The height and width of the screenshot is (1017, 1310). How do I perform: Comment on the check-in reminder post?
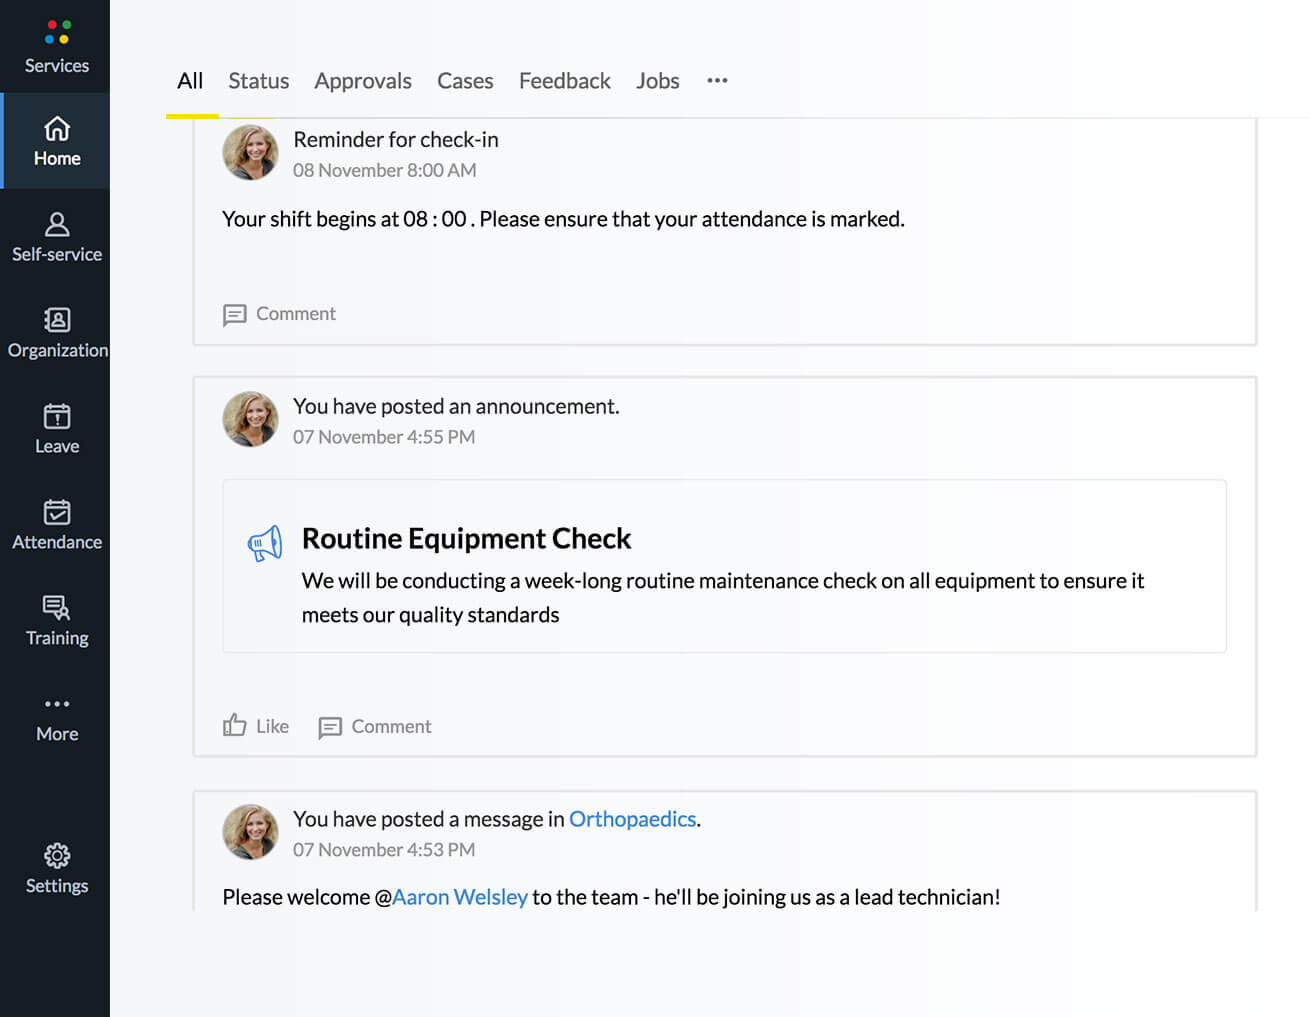tap(280, 314)
